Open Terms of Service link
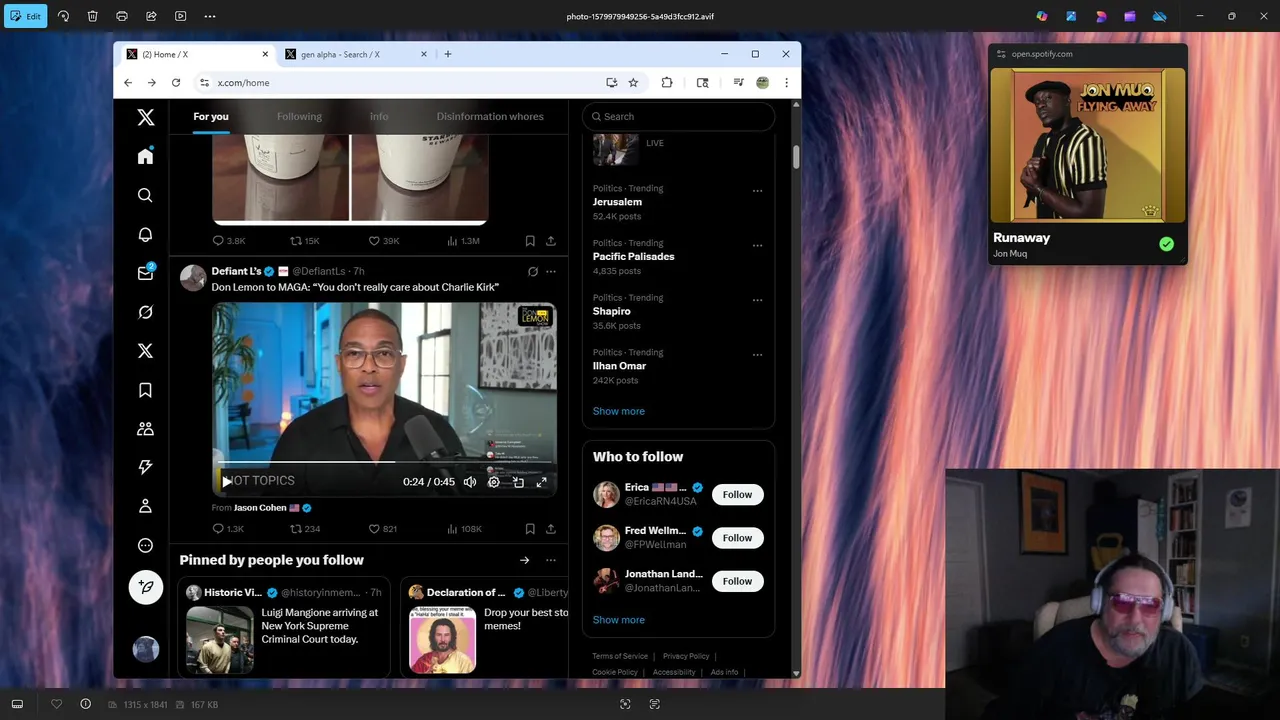Screen dimensions: 1280x720 (620, 656)
